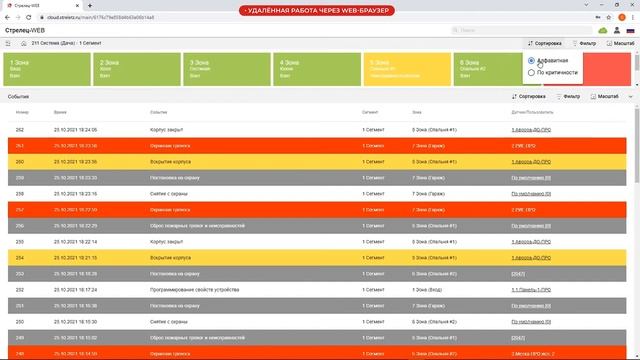Go back with the browser back arrow
The height and width of the screenshot is (360, 640).
[x=7, y=18]
